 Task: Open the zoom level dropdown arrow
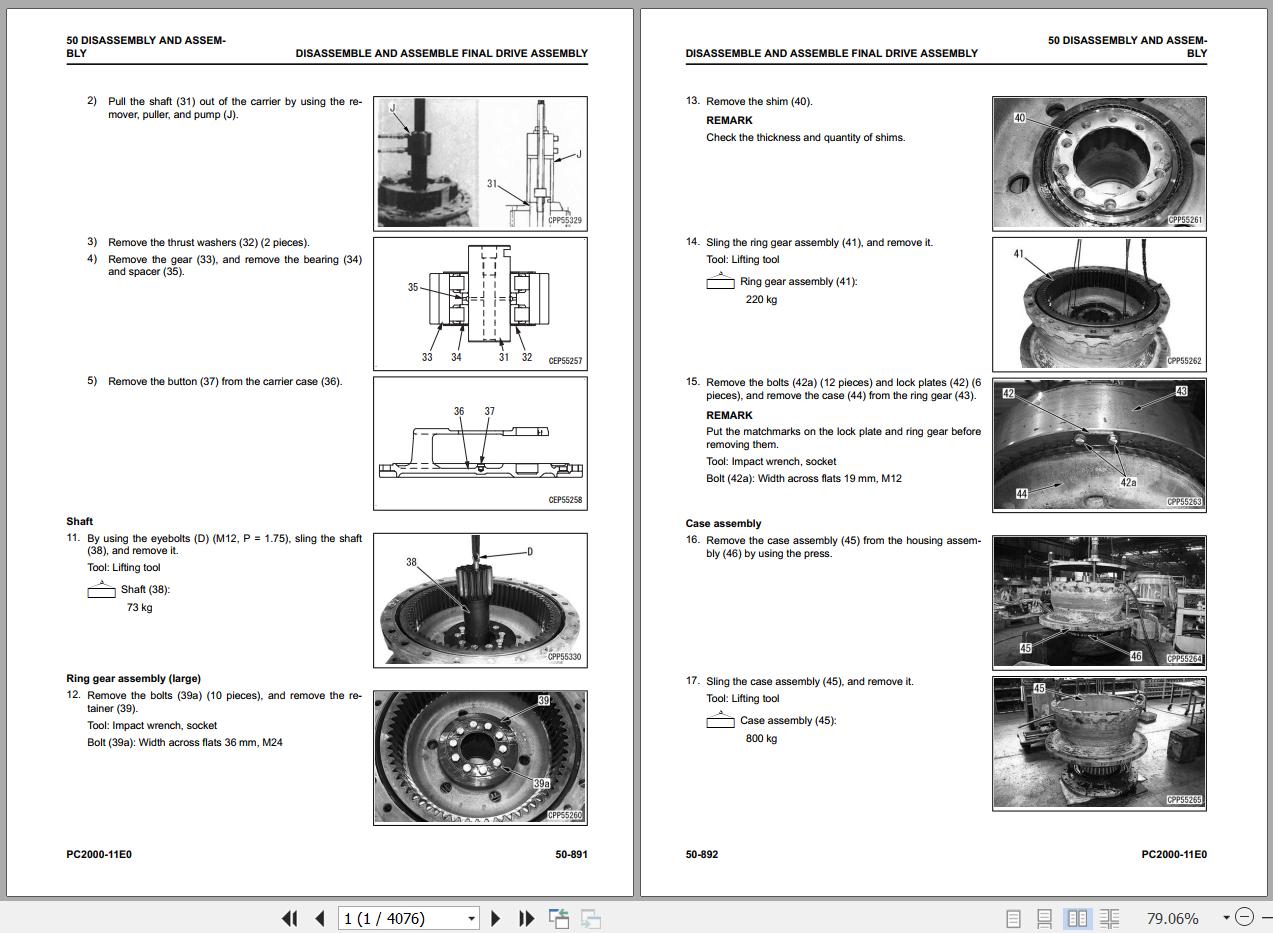pyautogui.click(x=1226, y=918)
